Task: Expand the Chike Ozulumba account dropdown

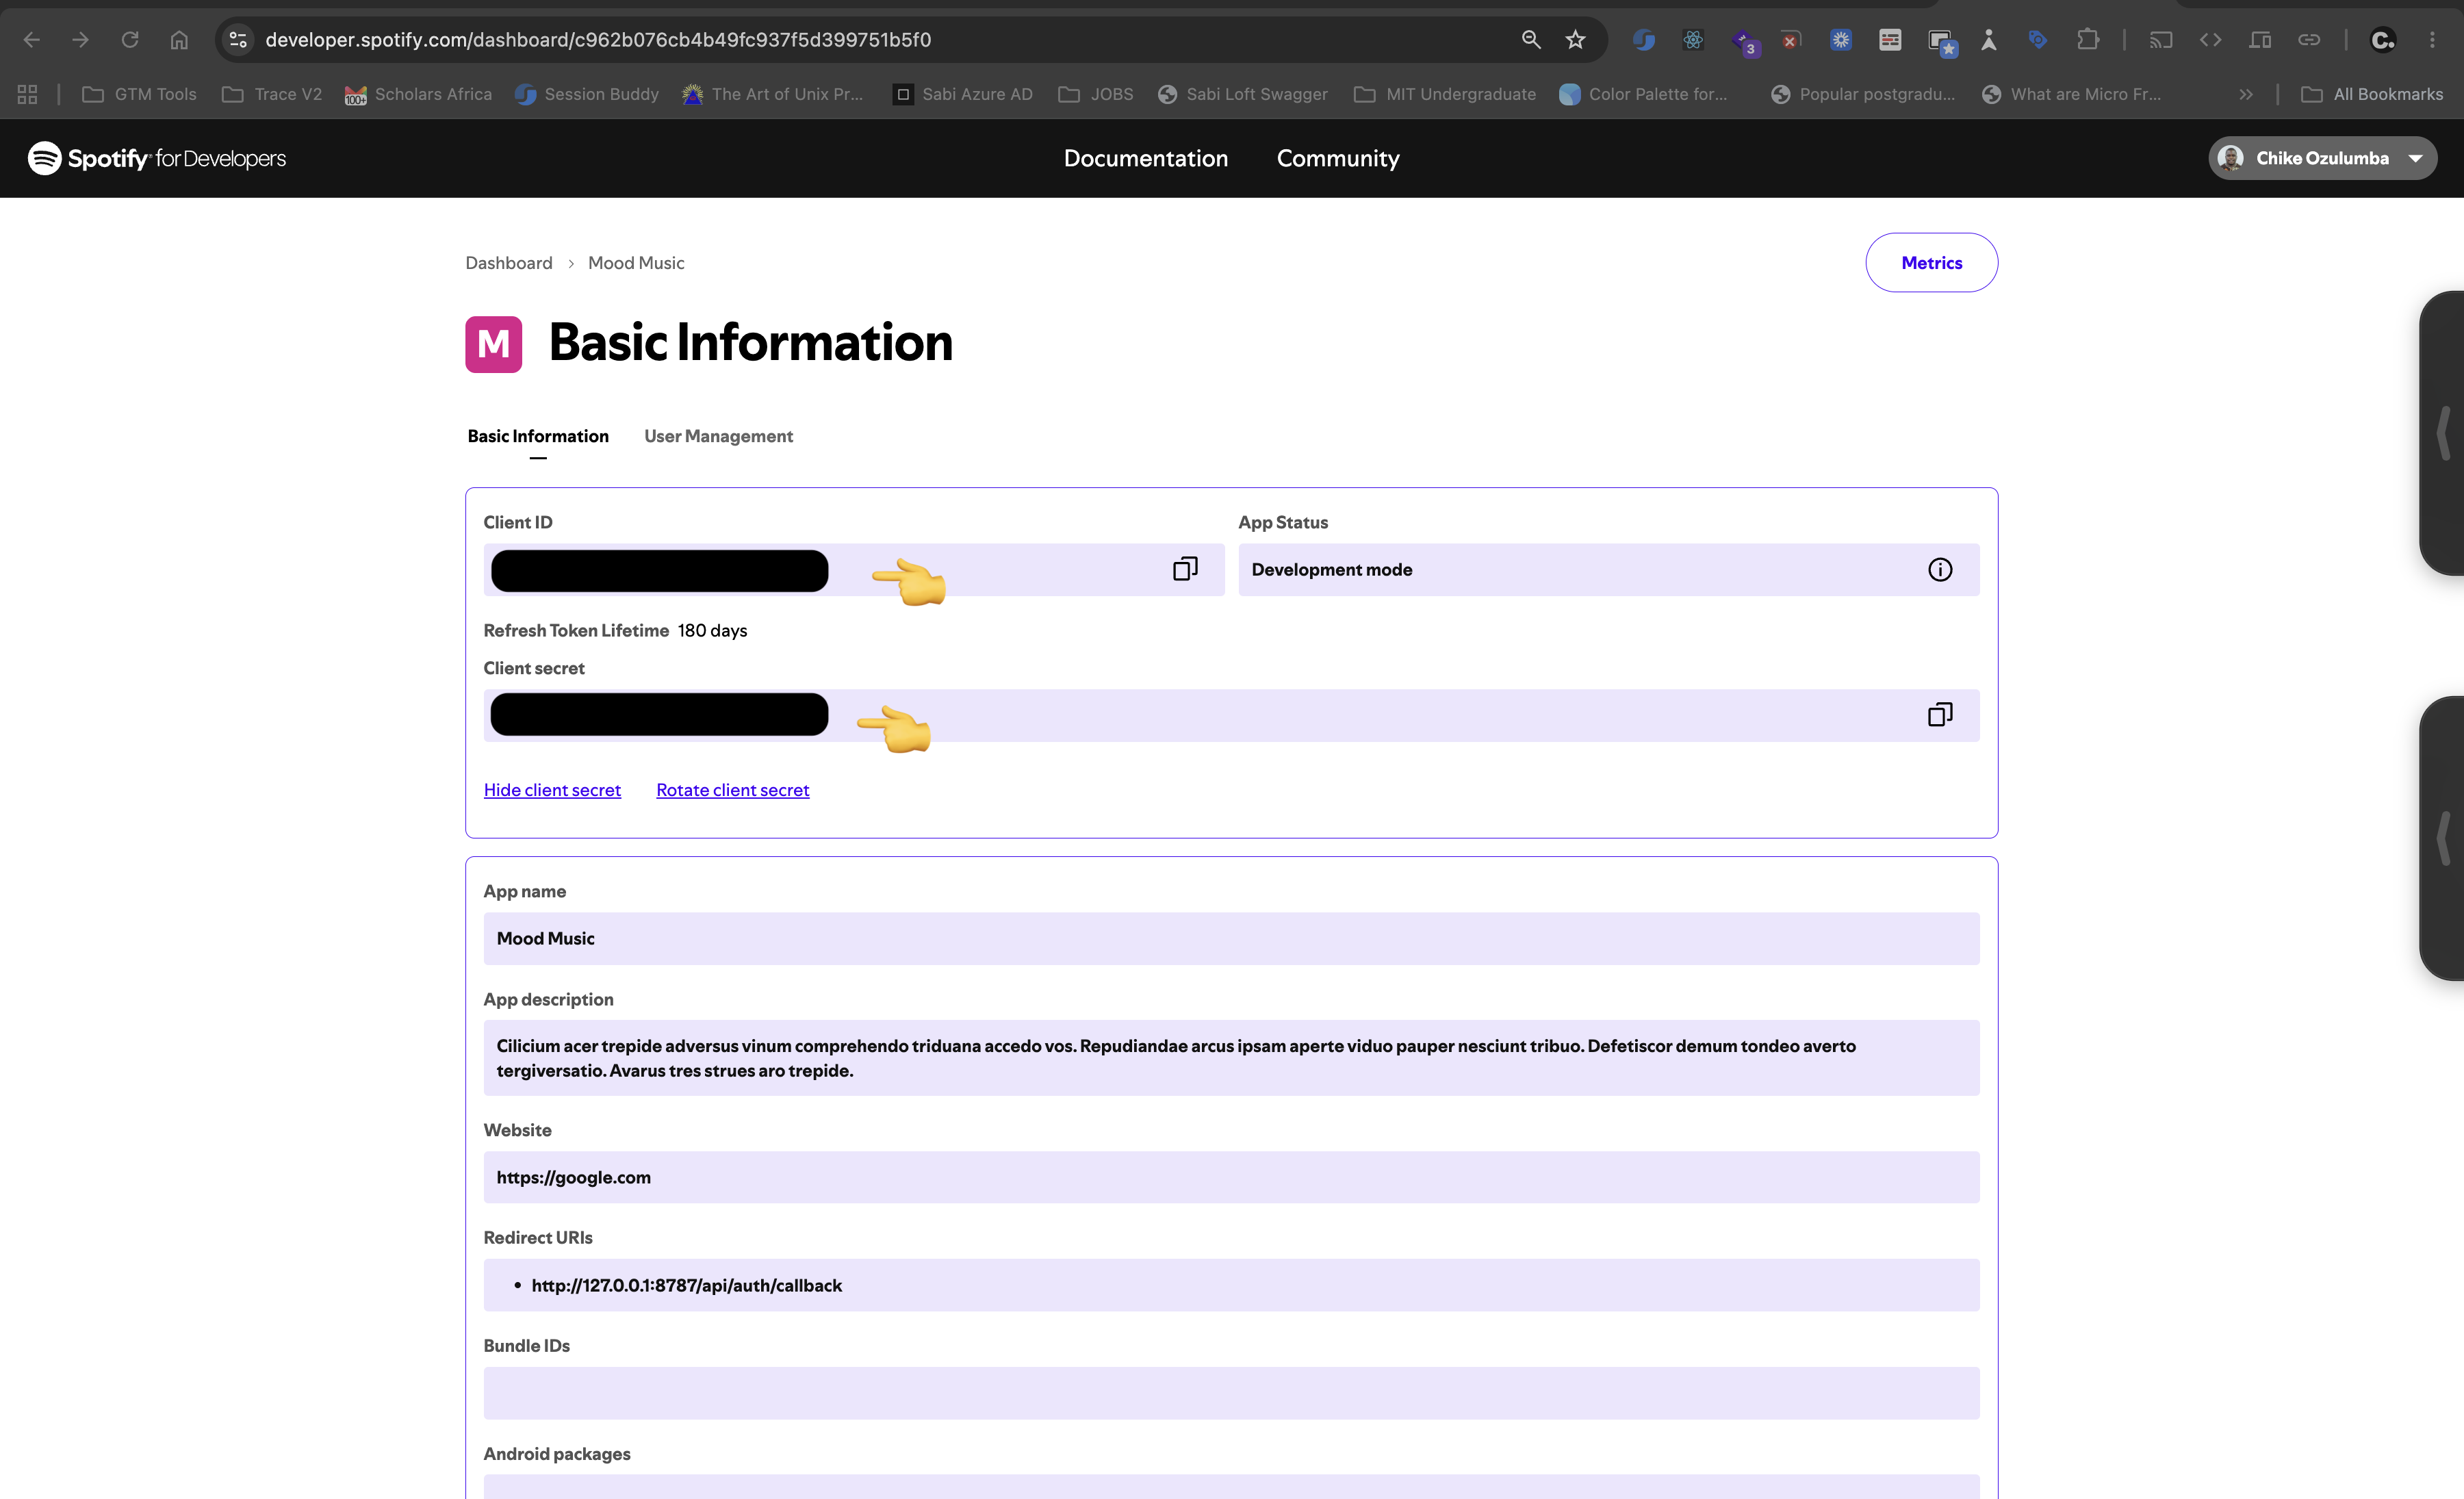Action: (2322, 158)
